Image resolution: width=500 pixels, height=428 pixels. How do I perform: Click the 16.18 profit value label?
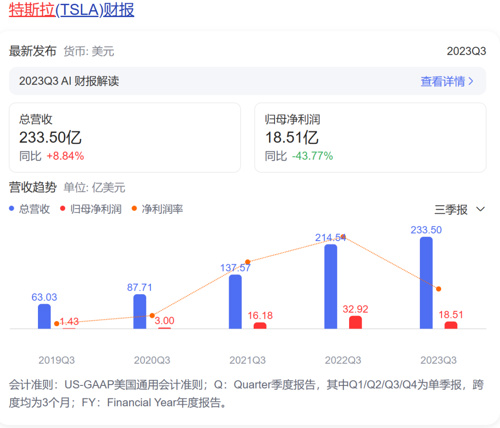tap(260, 315)
